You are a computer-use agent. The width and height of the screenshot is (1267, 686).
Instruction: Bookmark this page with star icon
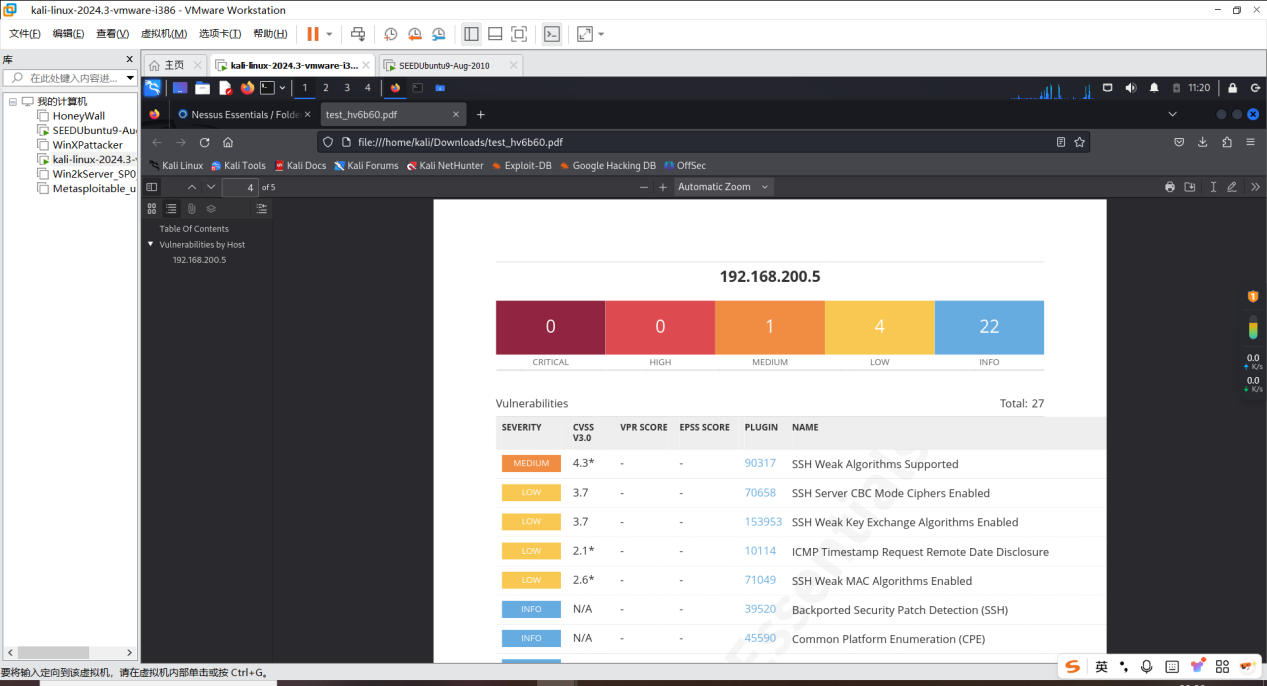click(1079, 142)
